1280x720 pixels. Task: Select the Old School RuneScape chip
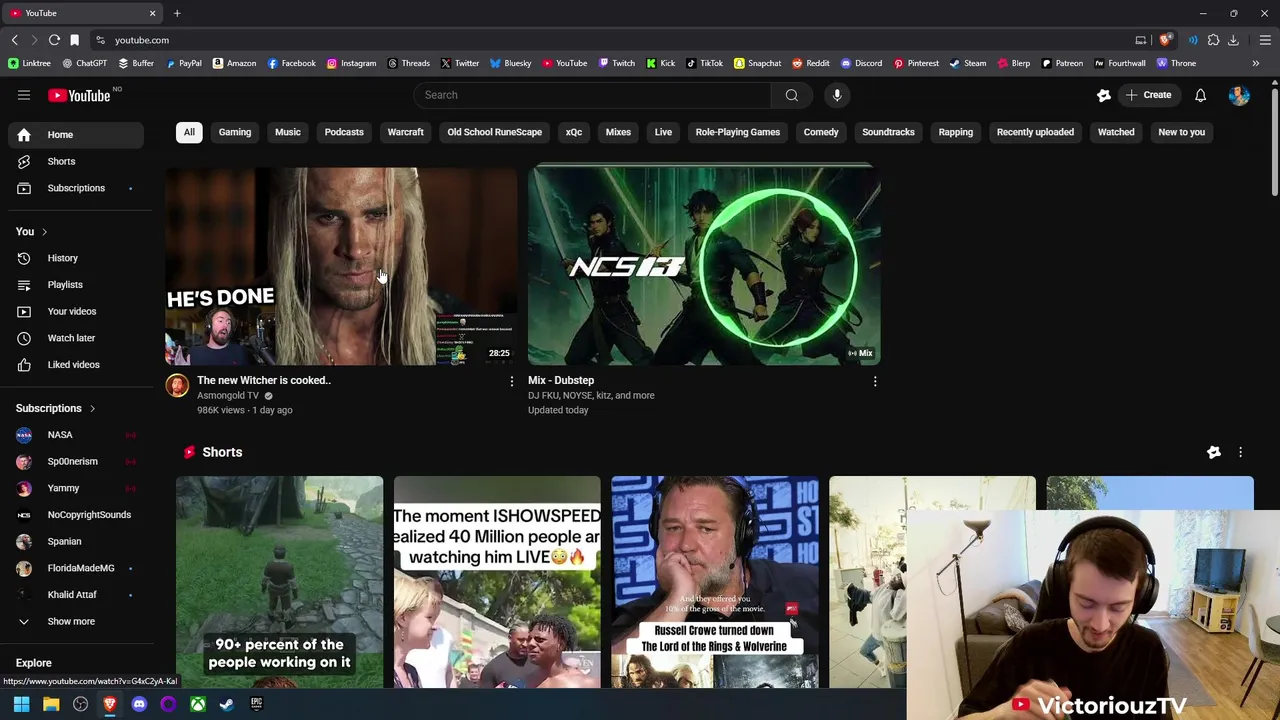point(494,132)
